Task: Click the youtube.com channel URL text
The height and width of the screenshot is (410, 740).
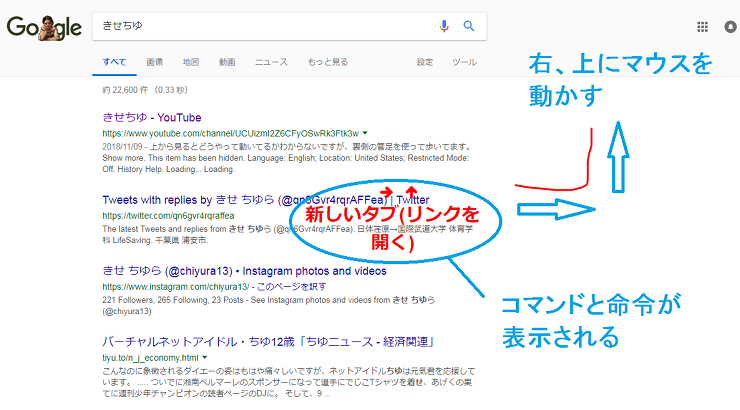Action: [x=230, y=134]
